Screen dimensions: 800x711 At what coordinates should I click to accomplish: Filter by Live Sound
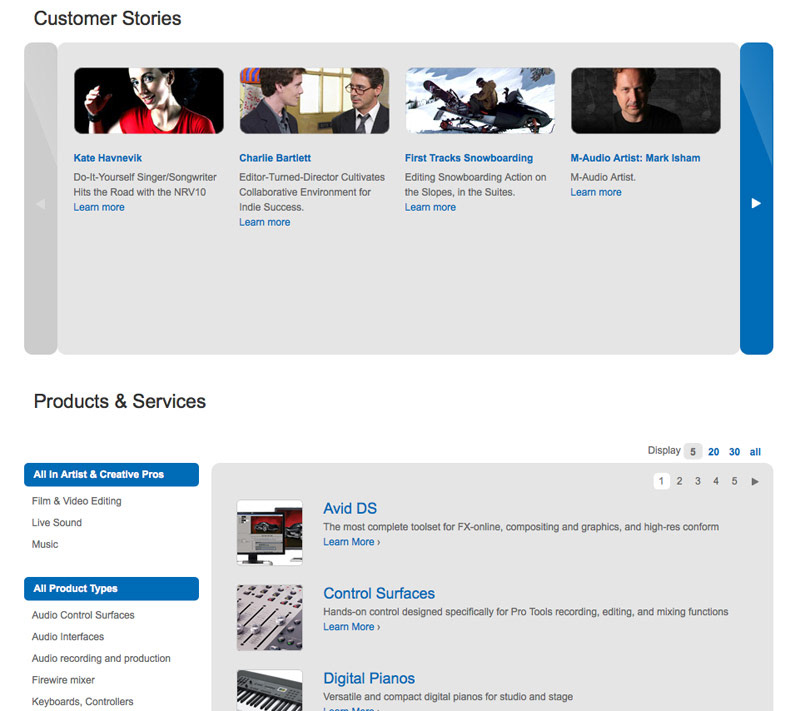pos(57,523)
